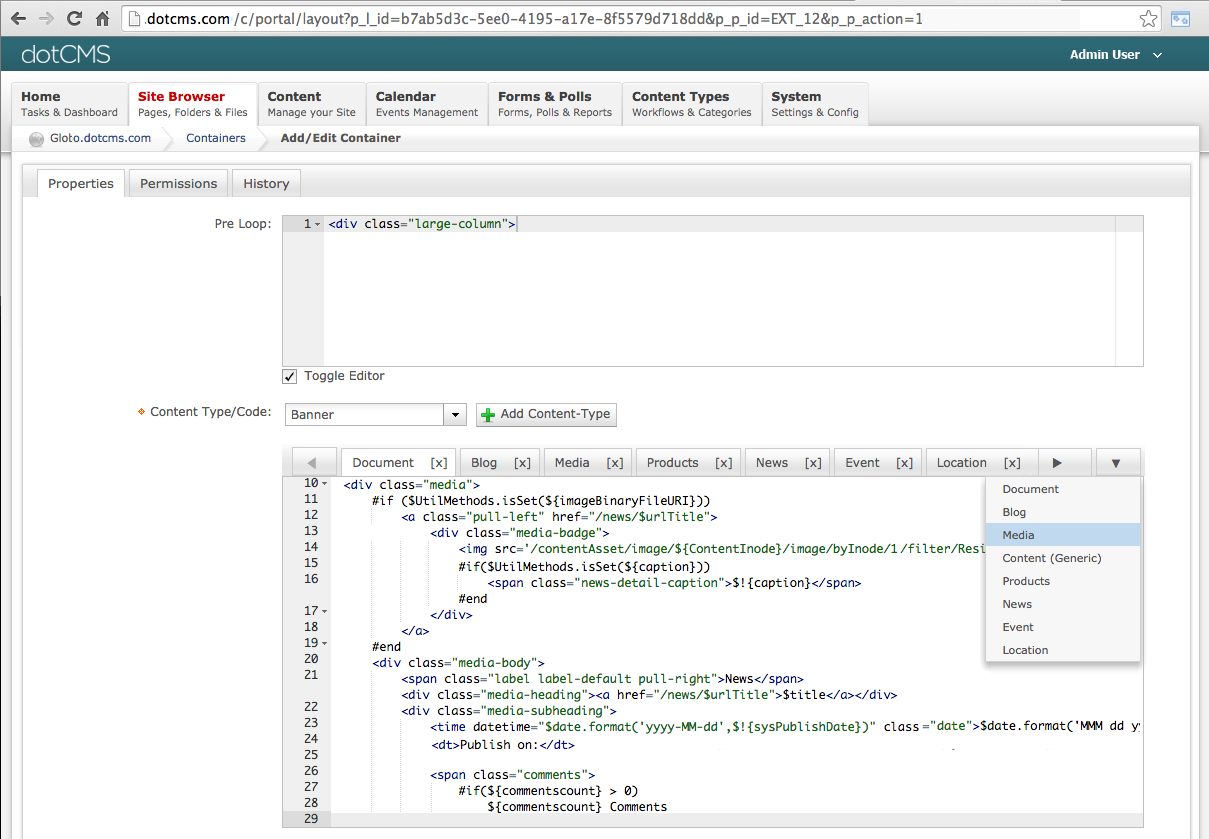Remove the Products tab via [x]
Viewport: 1209px width, 839px height.
pos(723,463)
